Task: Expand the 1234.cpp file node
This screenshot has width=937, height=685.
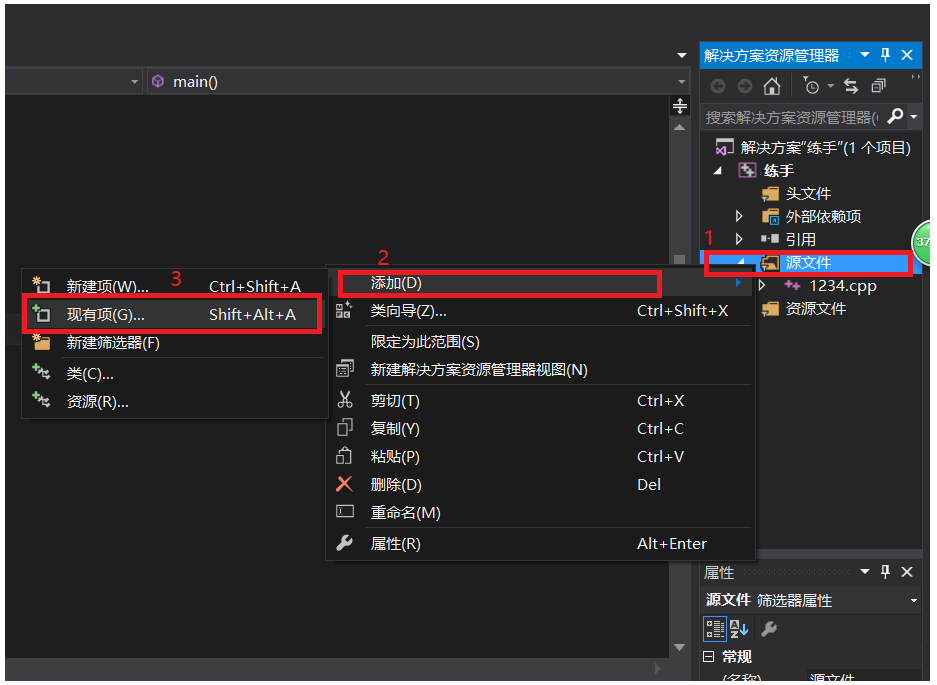Action: tap(762, 285)
